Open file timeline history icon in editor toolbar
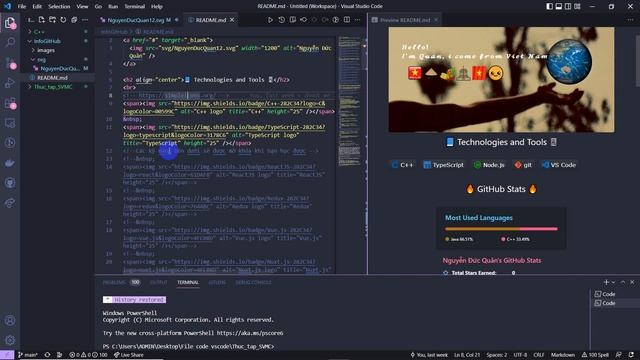640x360 pixels. 282,20
